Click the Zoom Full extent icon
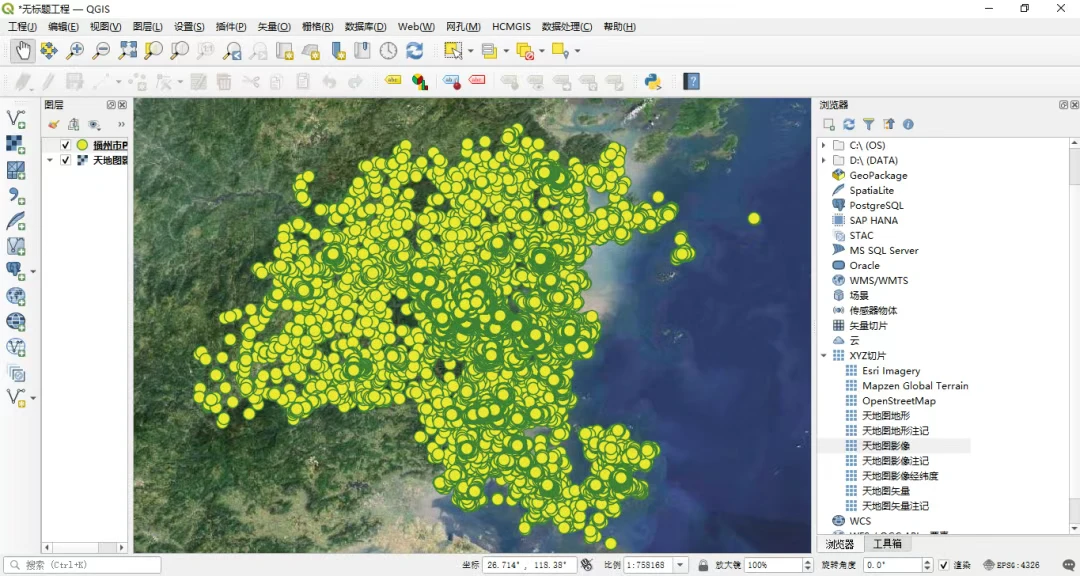The height and width of the screenshot is (576, 1080). tap(128, 50)
